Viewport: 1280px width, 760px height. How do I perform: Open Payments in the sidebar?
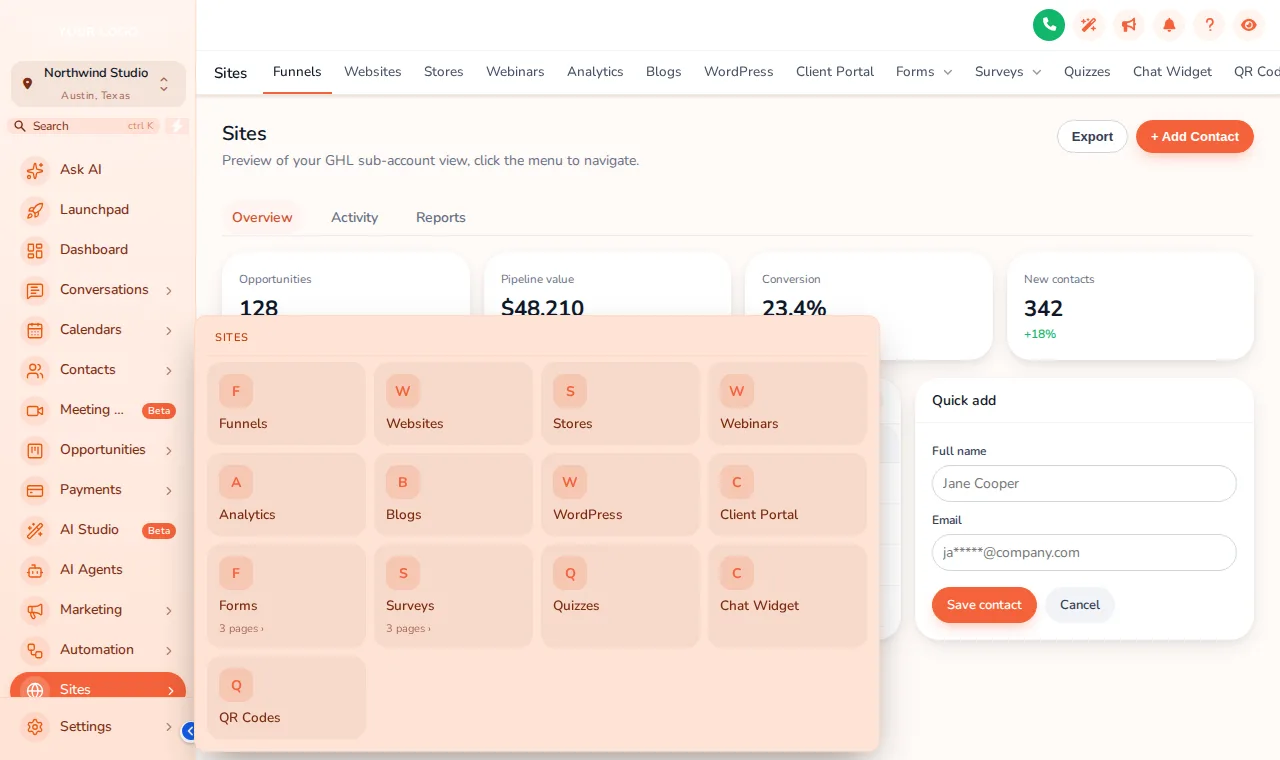(x=98, y=490)
